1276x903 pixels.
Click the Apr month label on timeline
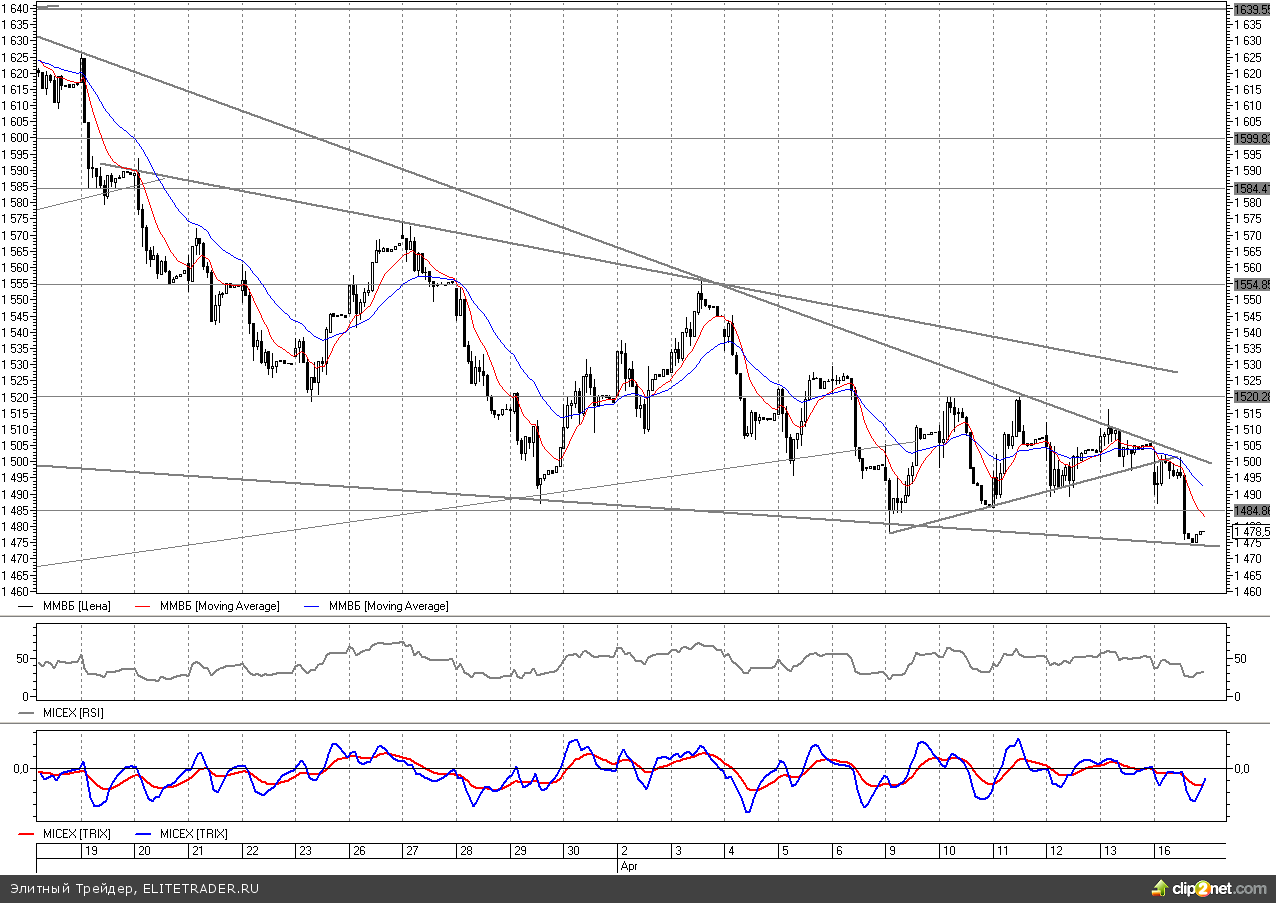pos(629,865)
